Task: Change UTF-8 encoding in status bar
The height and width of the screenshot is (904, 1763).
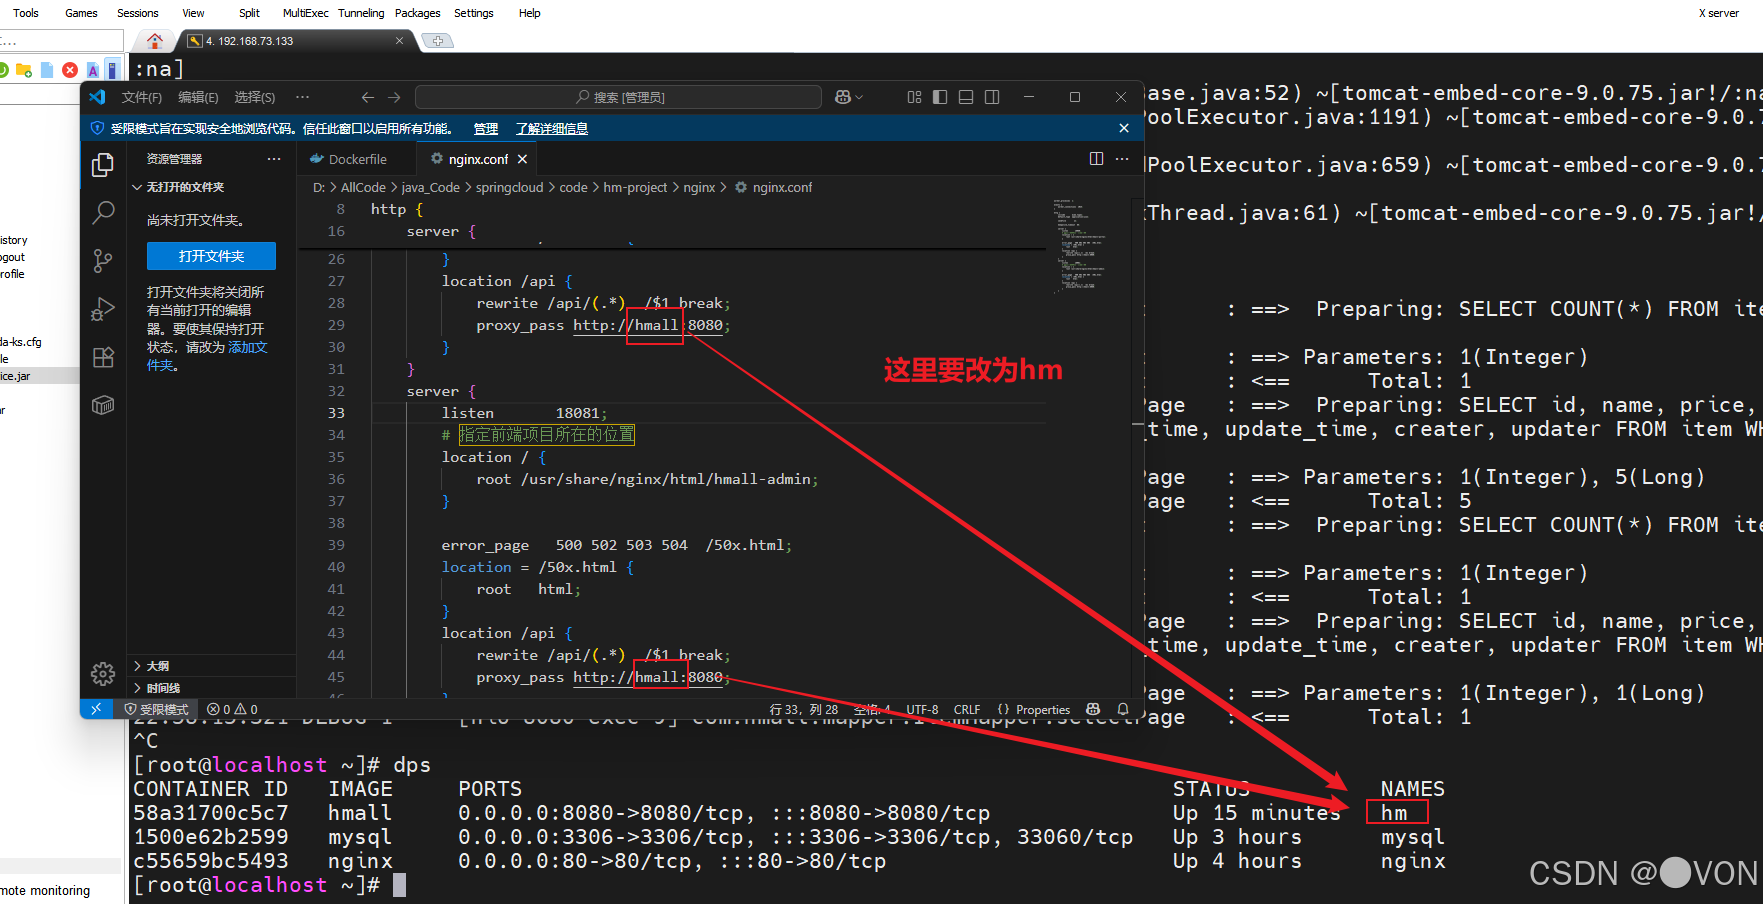Action: pyautogui.click(x=922, y=709)
